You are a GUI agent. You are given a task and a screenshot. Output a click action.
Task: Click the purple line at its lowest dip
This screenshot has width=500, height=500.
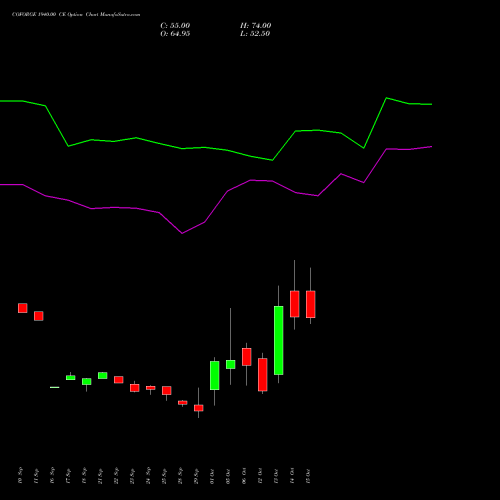click(x=182, y=233)
